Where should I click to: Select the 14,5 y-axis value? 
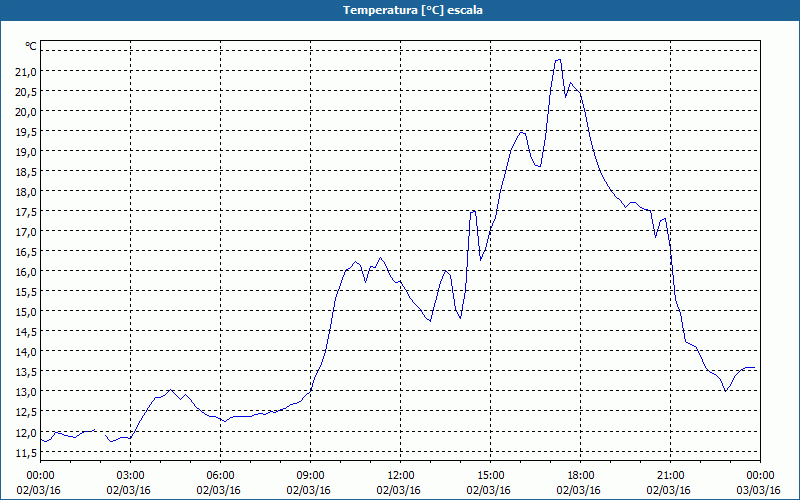pyautogui.click(x=26, y=332)
